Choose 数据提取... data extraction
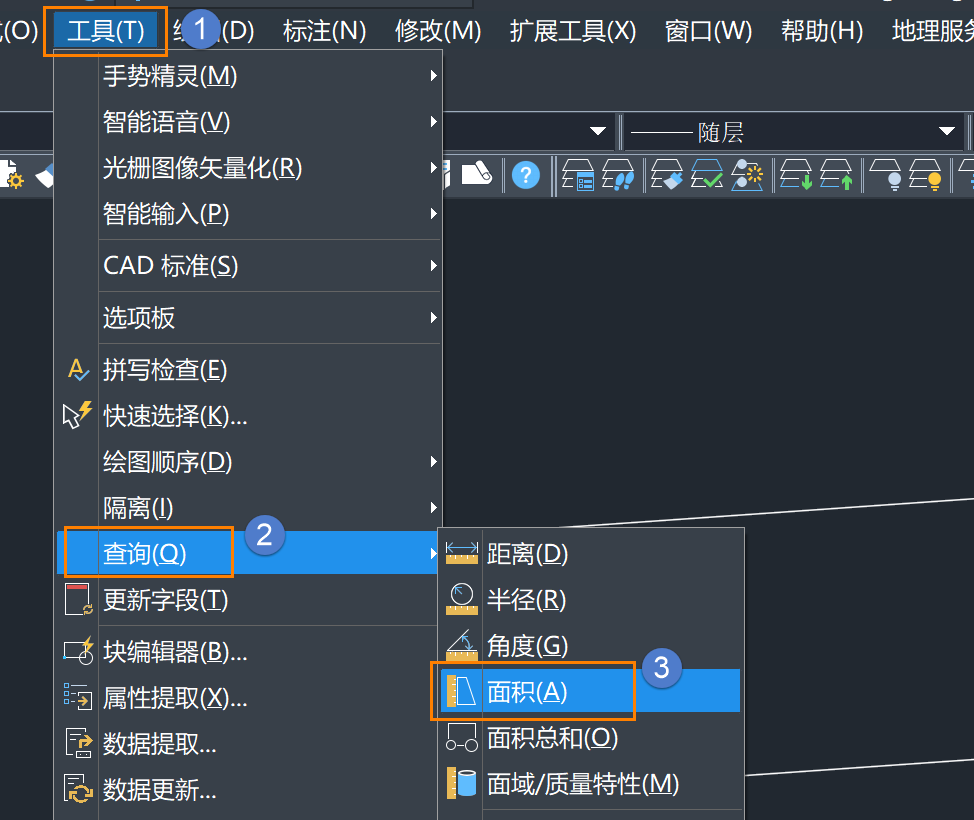The height and width of the screenshot is (820, 974). tap(248, 744)
